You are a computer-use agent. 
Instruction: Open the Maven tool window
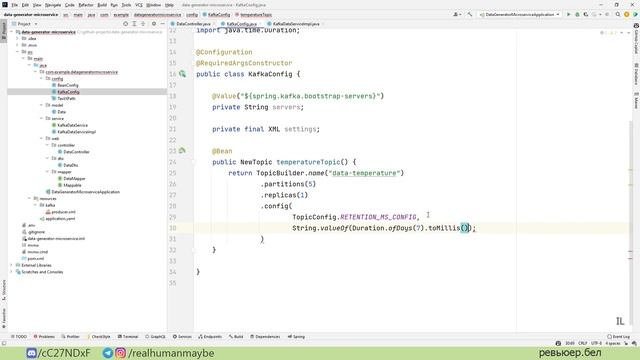point(636,100)
